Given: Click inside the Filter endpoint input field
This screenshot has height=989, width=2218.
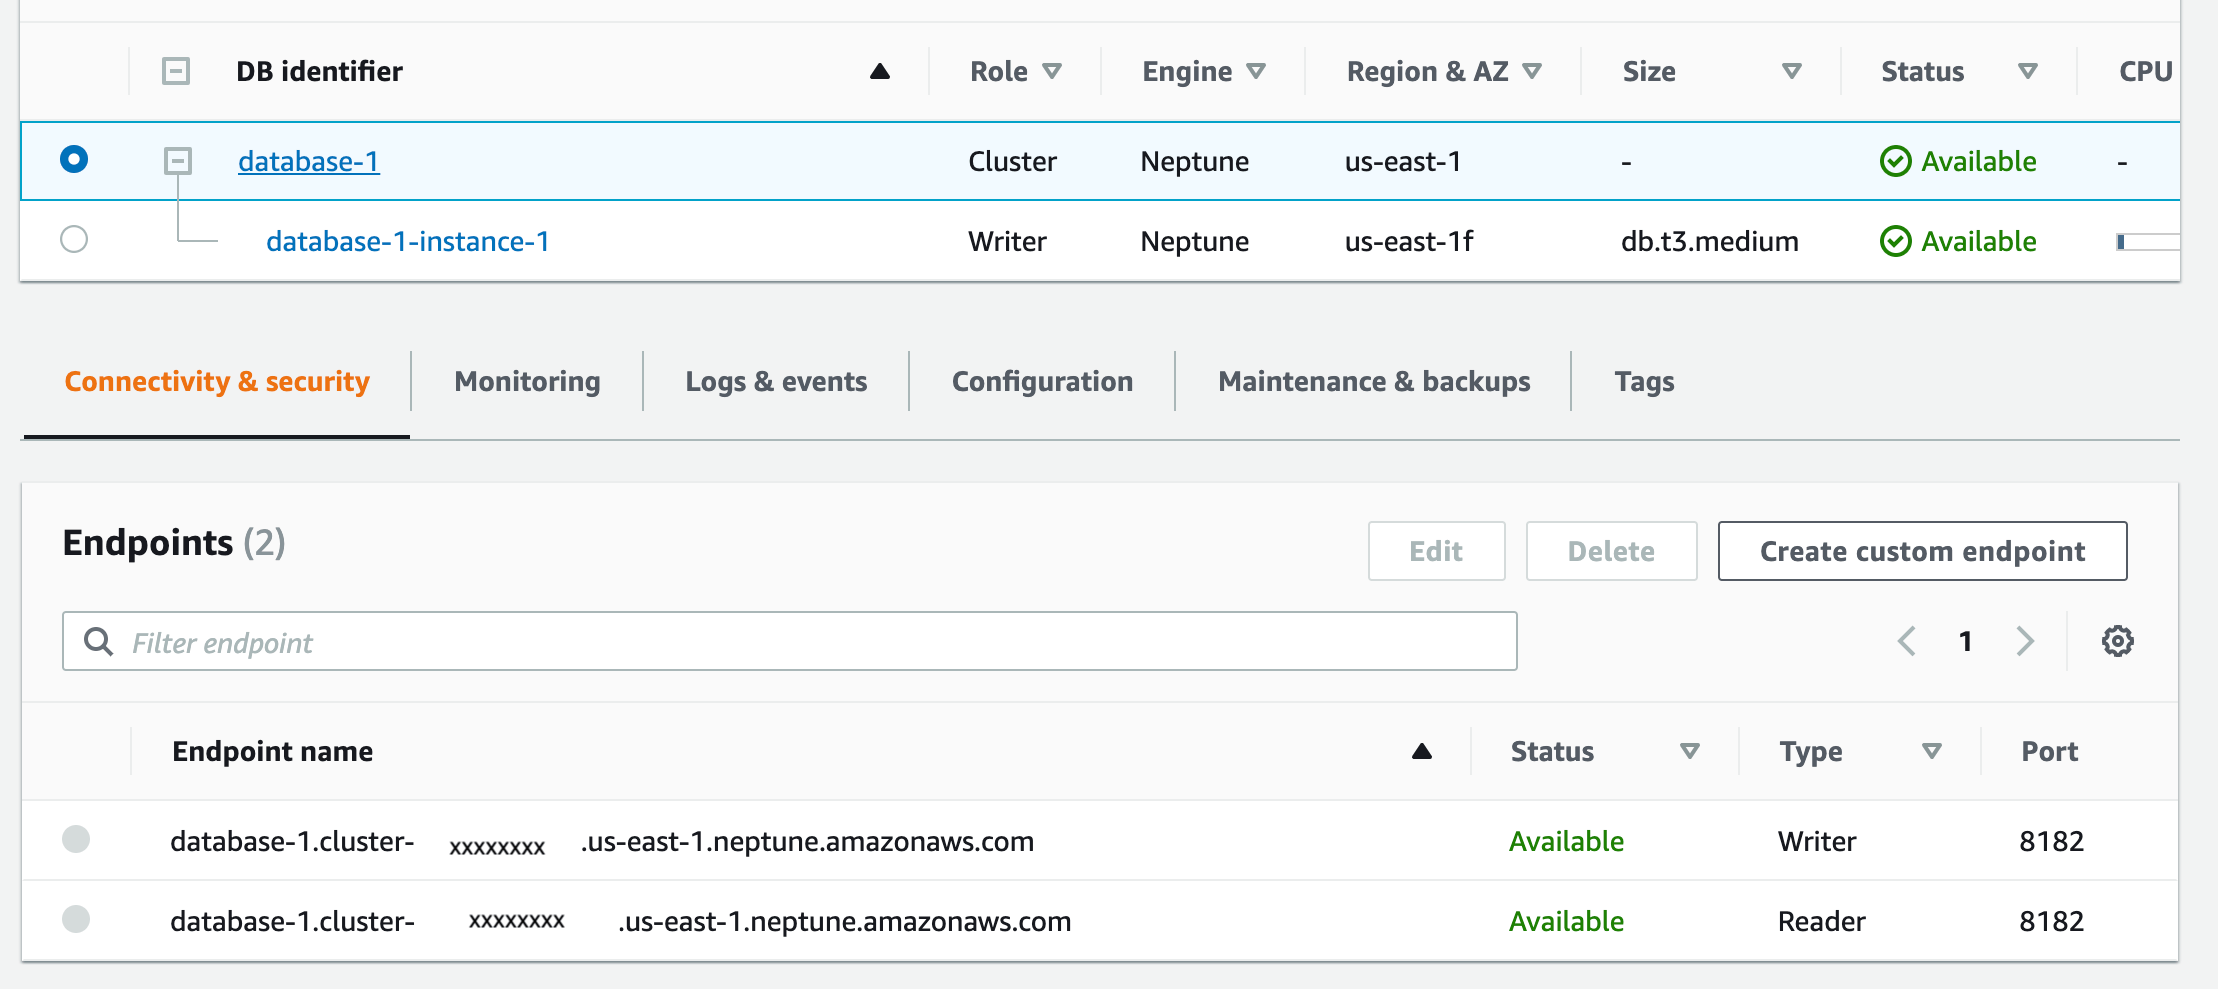Looking at the screenshot, I should [x=600, y=641].
